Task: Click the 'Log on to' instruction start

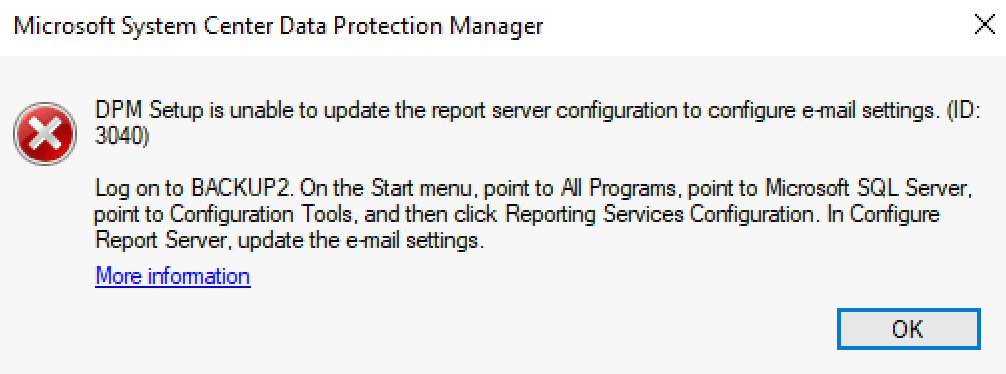Action: (140, 190)
